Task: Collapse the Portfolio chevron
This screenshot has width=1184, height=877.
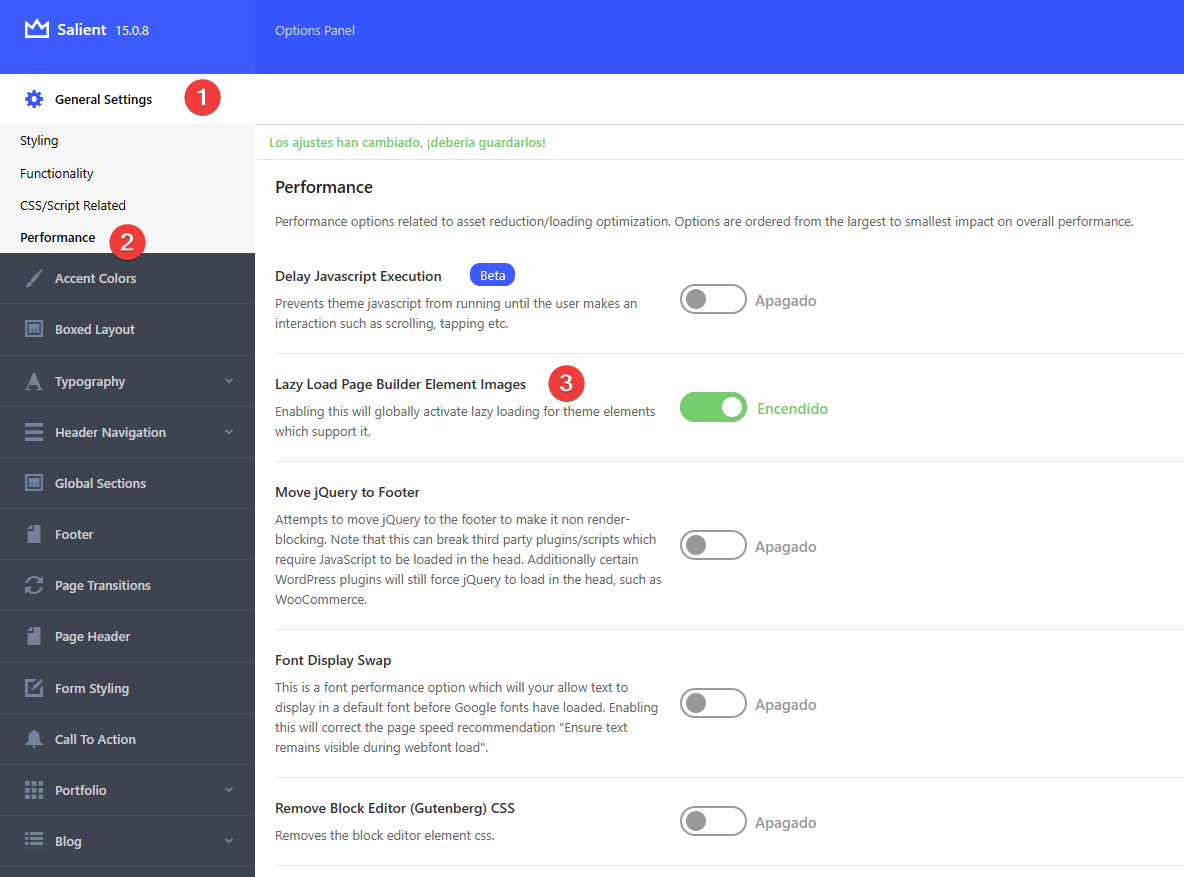Action: [228, 790]
